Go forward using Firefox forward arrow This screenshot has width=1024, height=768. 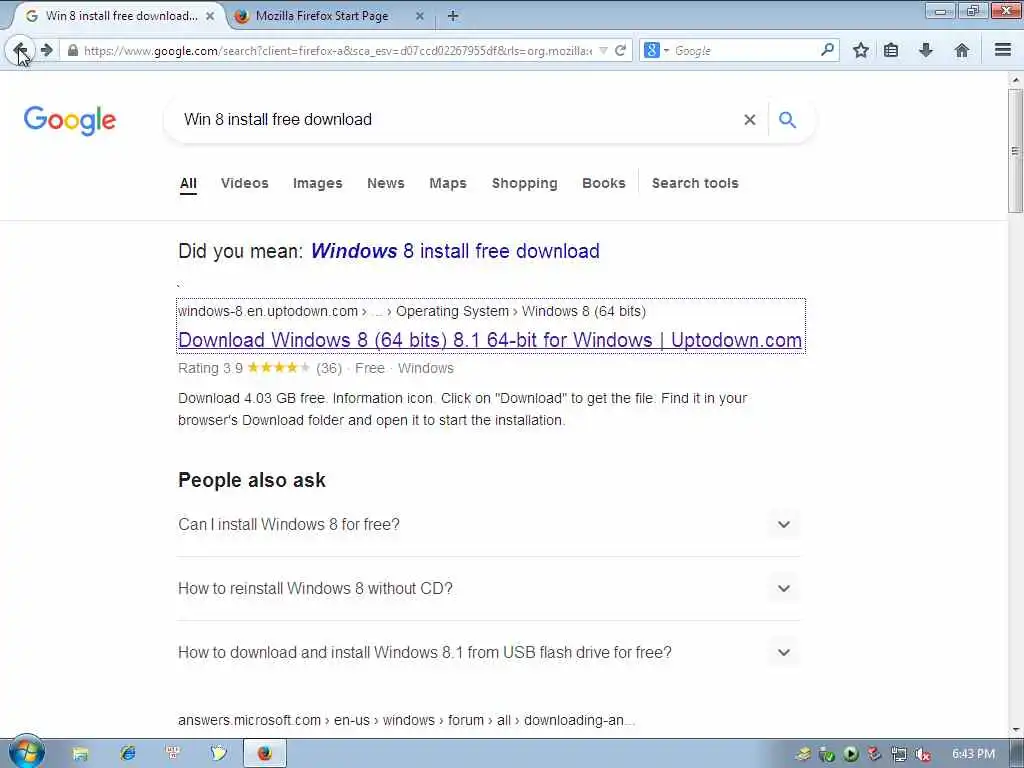click(x=46, y=50)
